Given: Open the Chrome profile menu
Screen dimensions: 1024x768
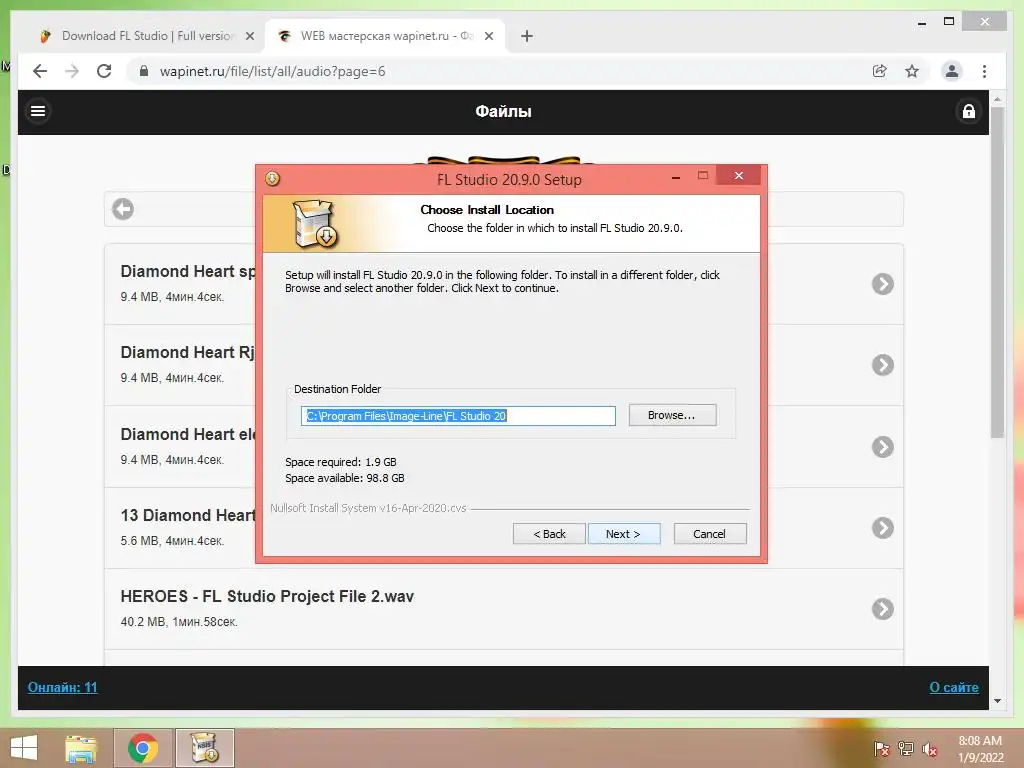Looking at the screenshot, I should [x=952, y=71].
